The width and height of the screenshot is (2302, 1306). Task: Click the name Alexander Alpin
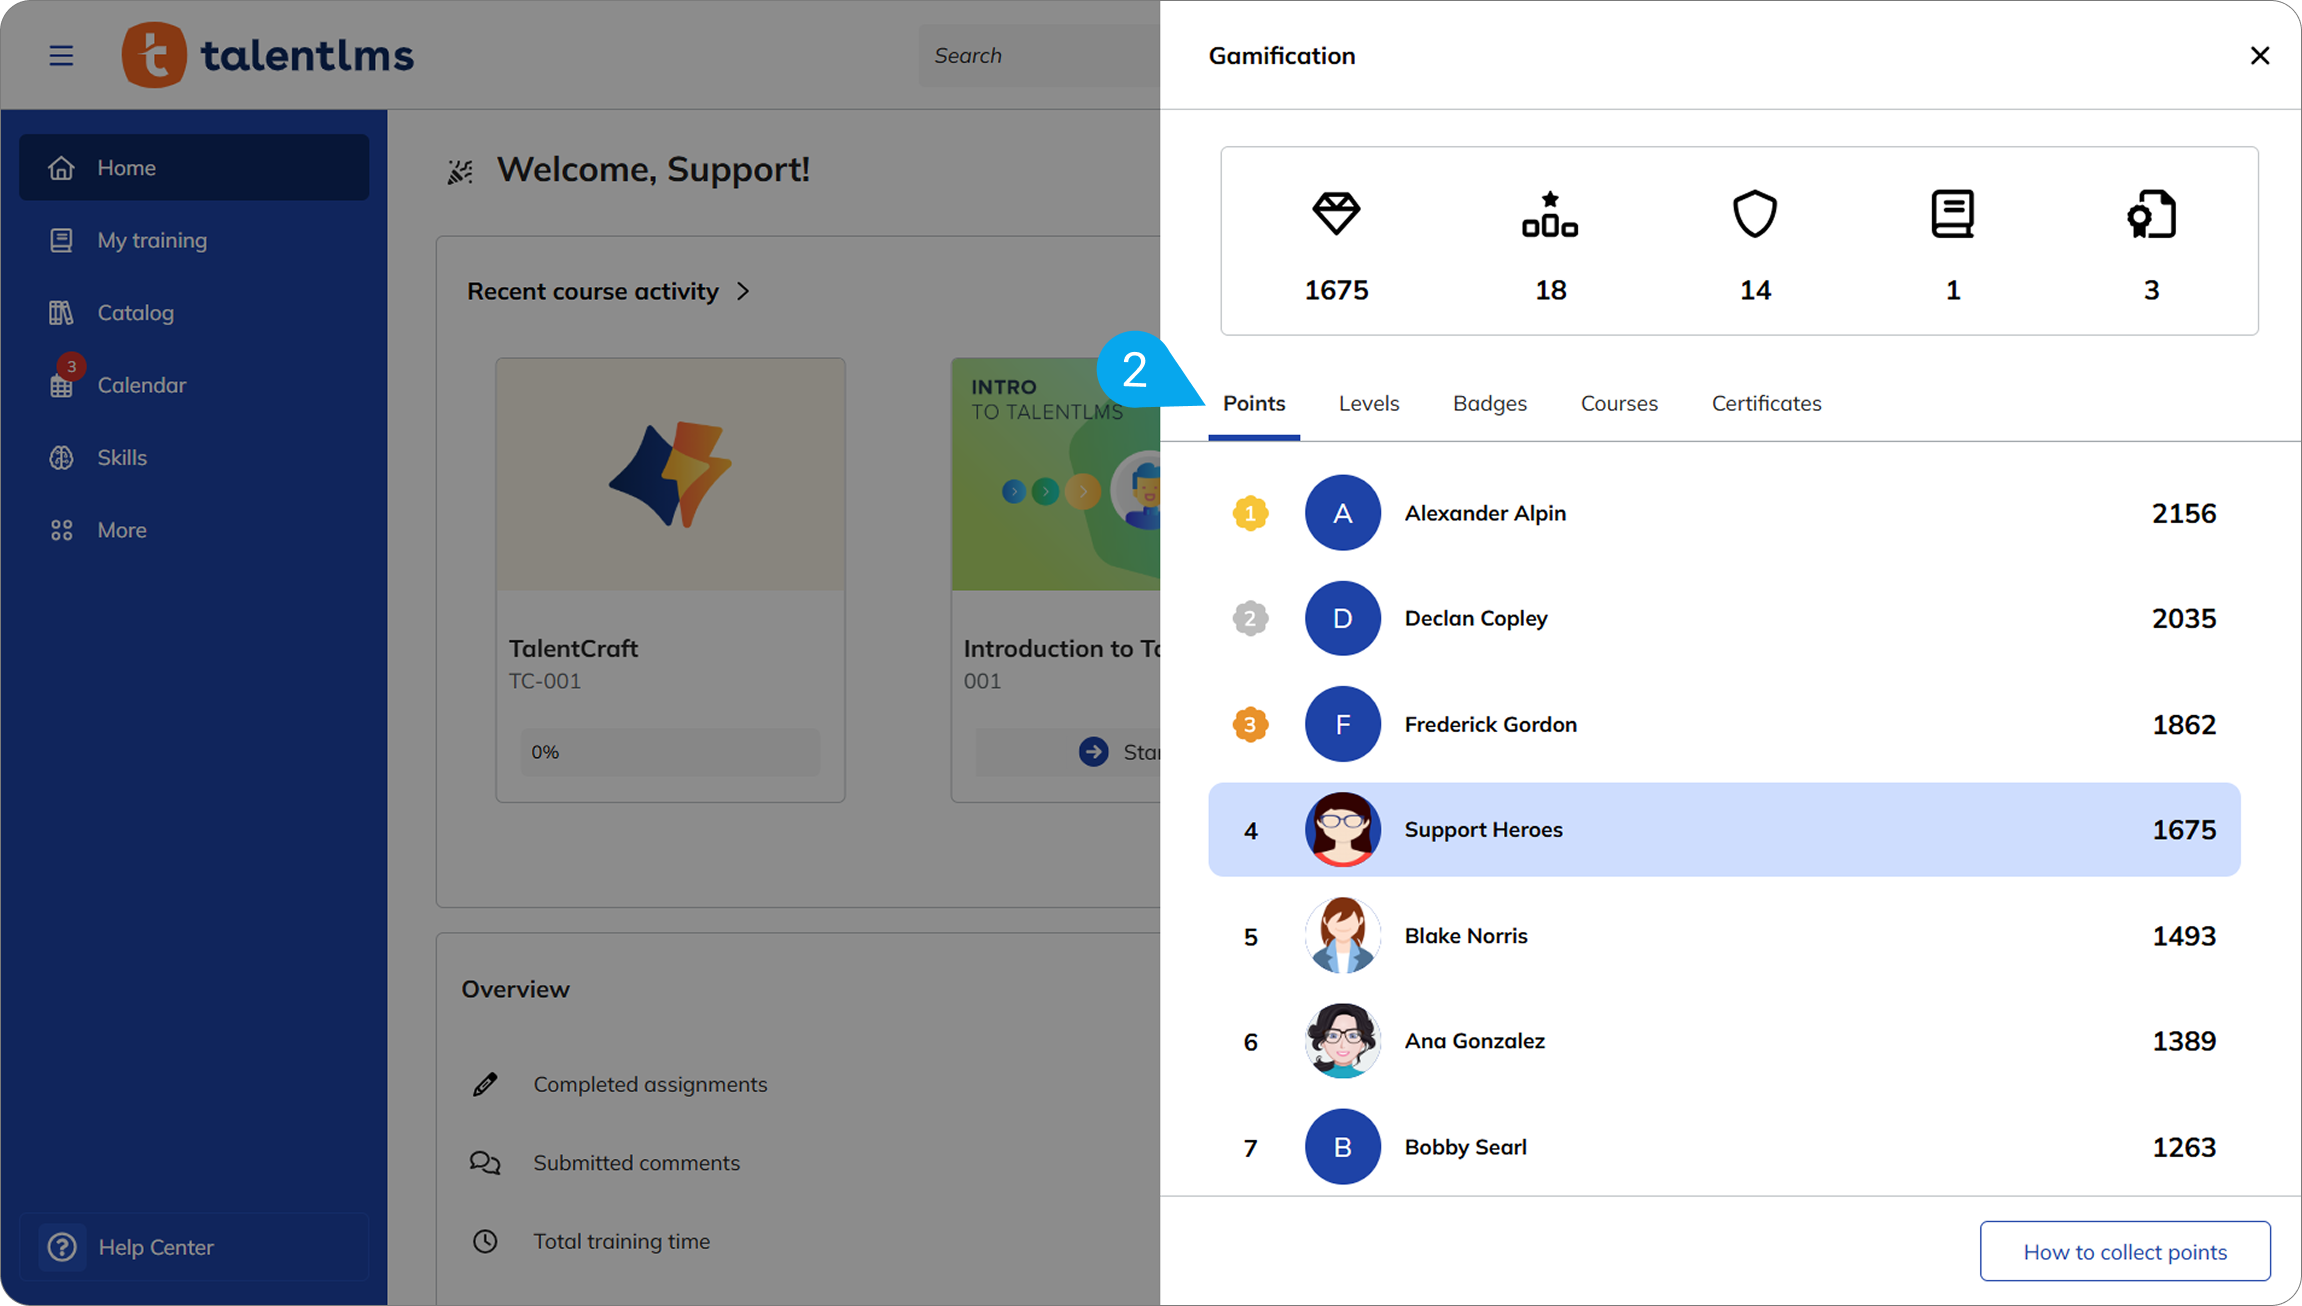pyautogui.click(x=1485, y=513)
